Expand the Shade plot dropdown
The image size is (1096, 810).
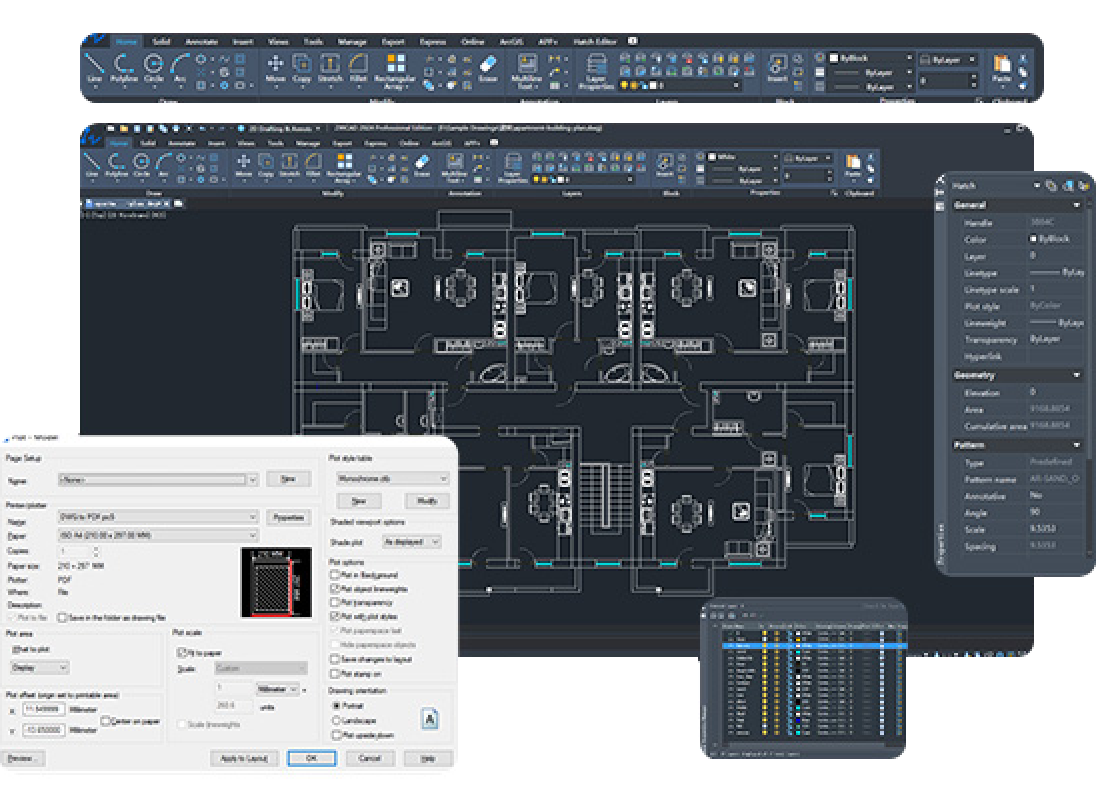[x=411, y=541]
